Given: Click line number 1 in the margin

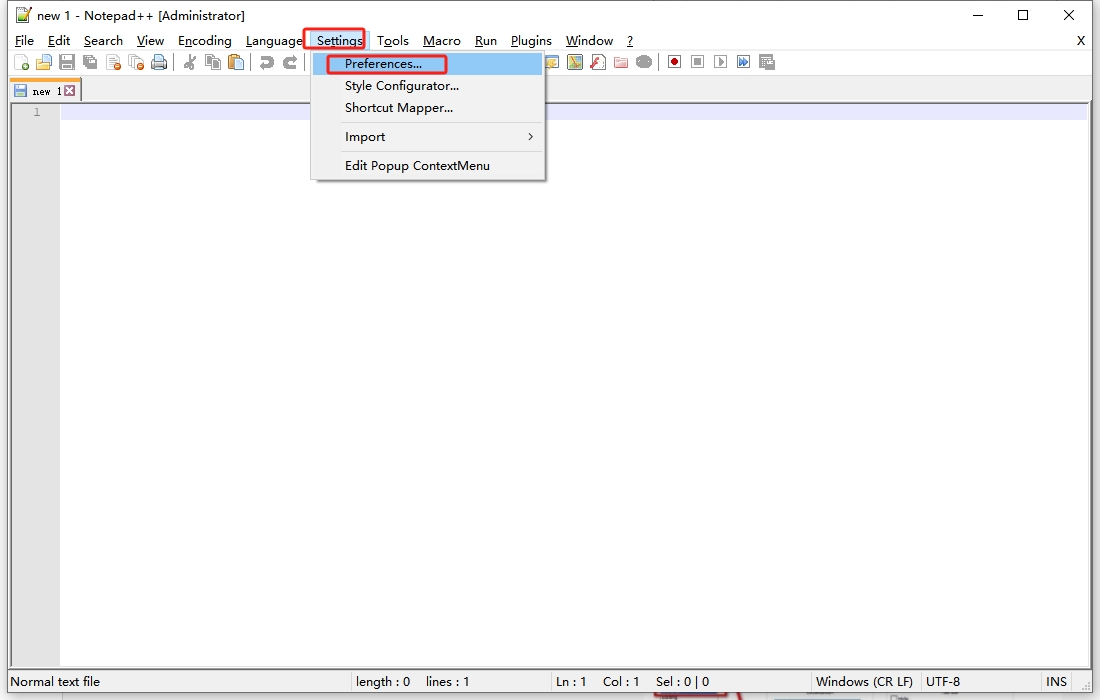Looking at the screenshot, I should point(37,112).
